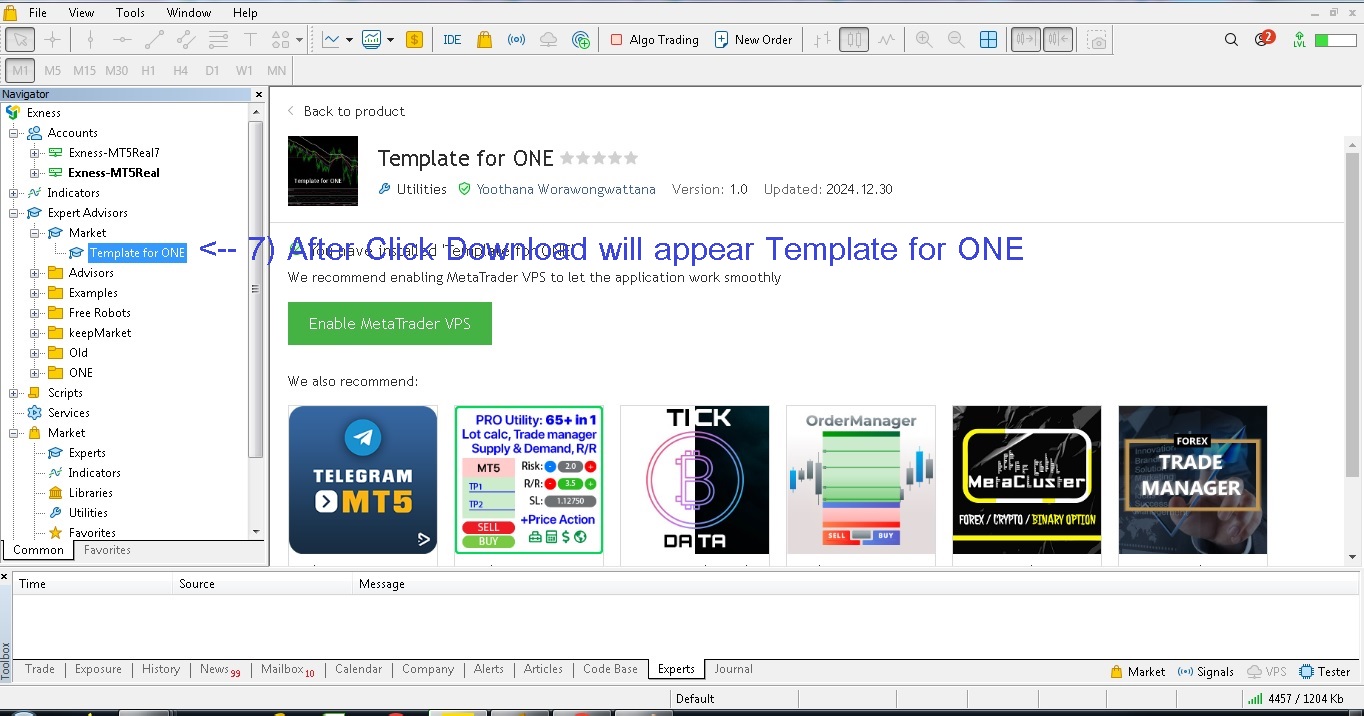This screenshot has width=1364, height=716.
Task: Select the M1 timeframe
Action: click(x=20, y=71)
